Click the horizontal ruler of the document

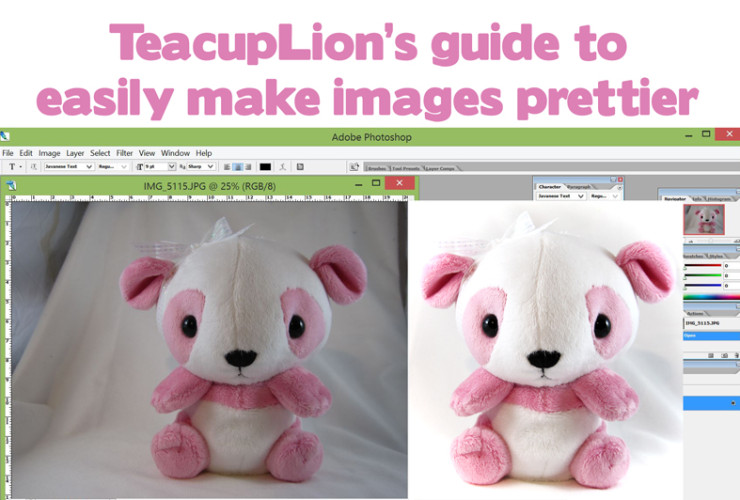(x=210, y=197)
